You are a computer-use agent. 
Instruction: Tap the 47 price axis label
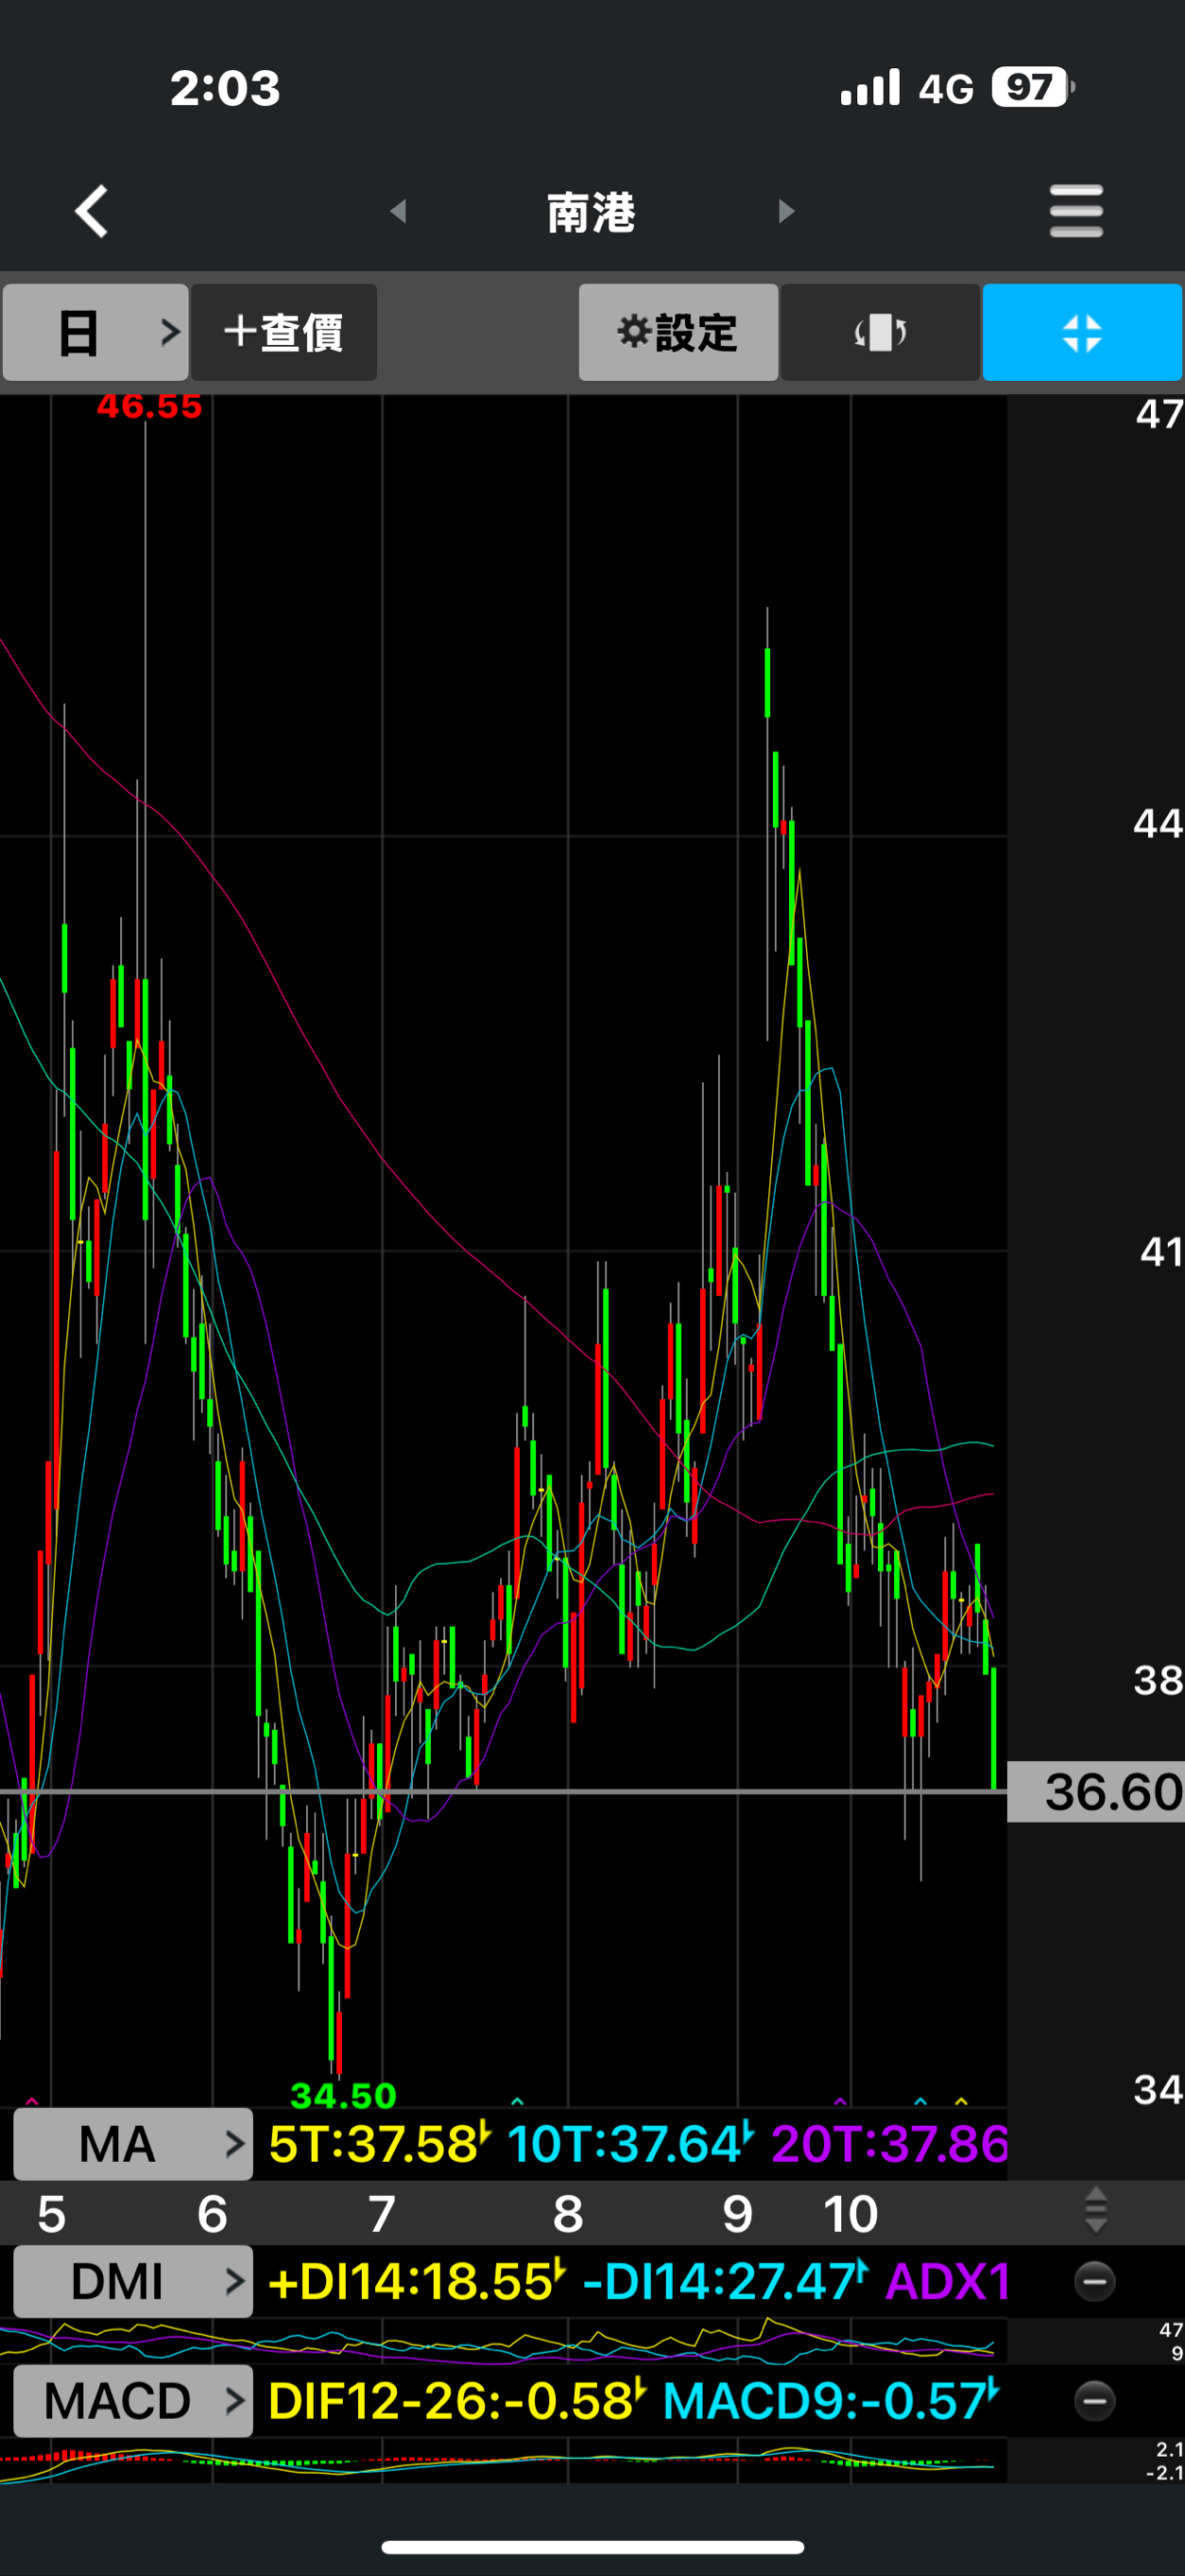coord(1160,413)
